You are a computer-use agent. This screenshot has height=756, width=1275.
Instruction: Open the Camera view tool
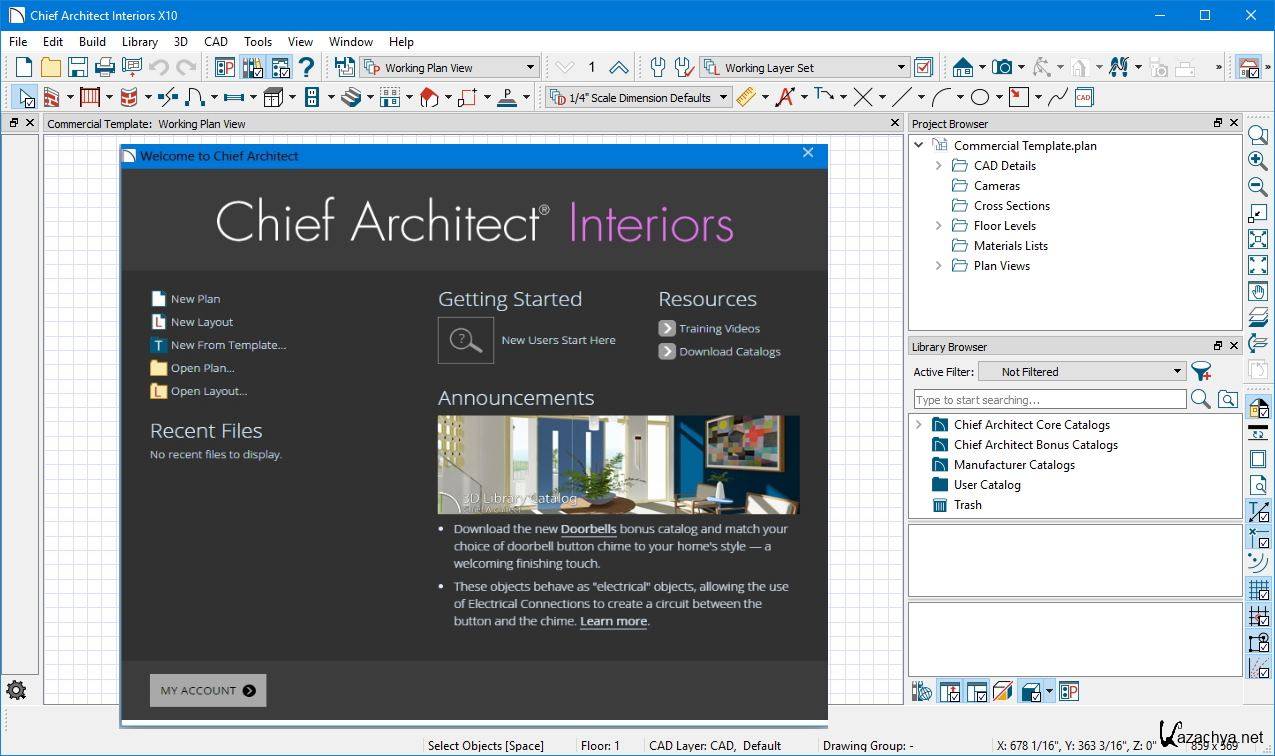point(1001,67)
